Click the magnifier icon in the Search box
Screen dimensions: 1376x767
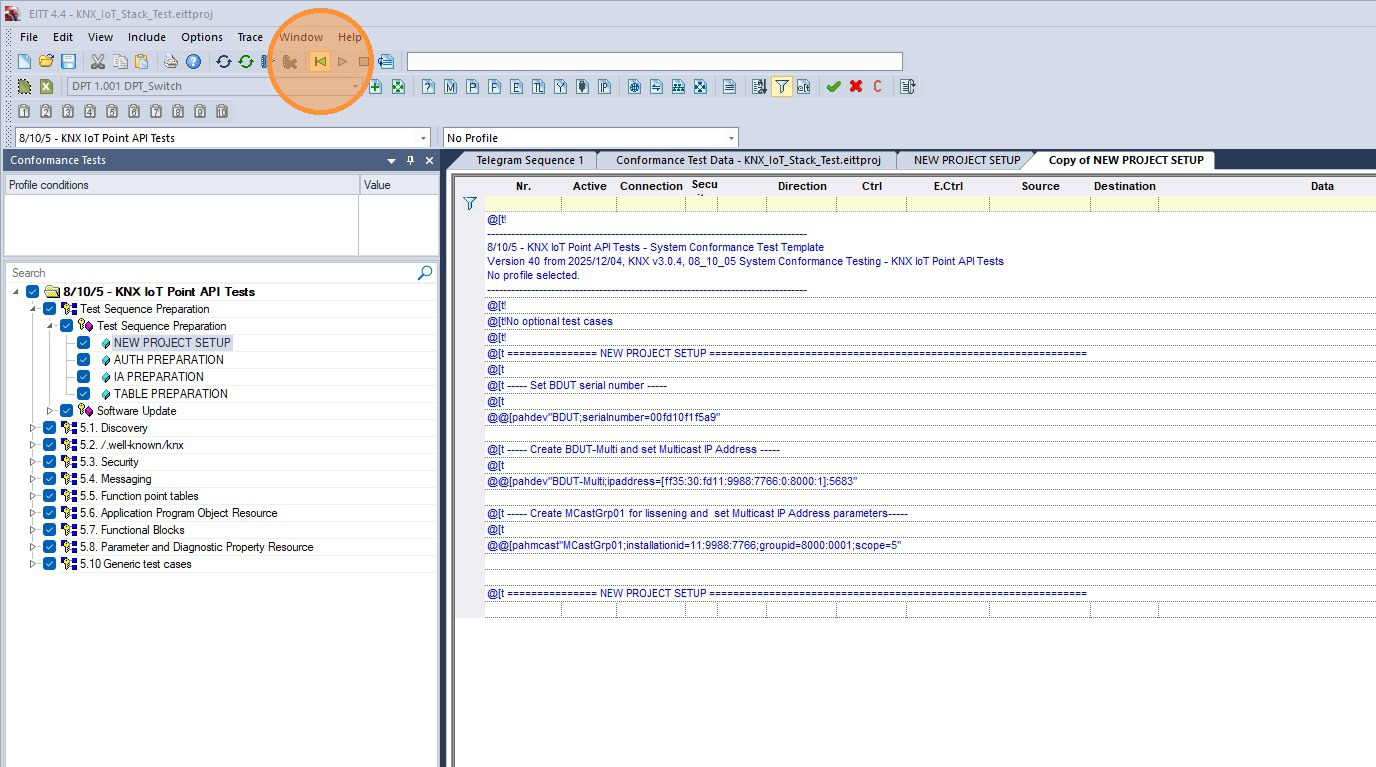coord(425,273)
